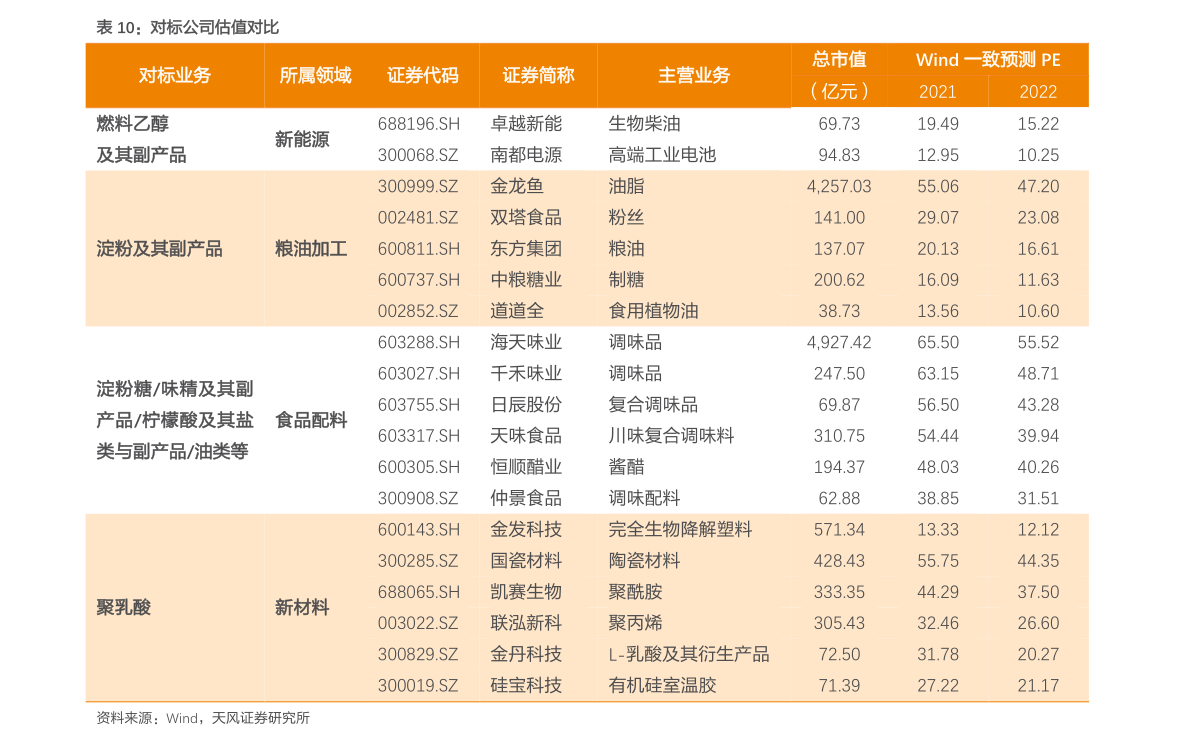Select the 总市值 header
The height and width of the screenshot is (746, 1191).
(x=839, y=59)
